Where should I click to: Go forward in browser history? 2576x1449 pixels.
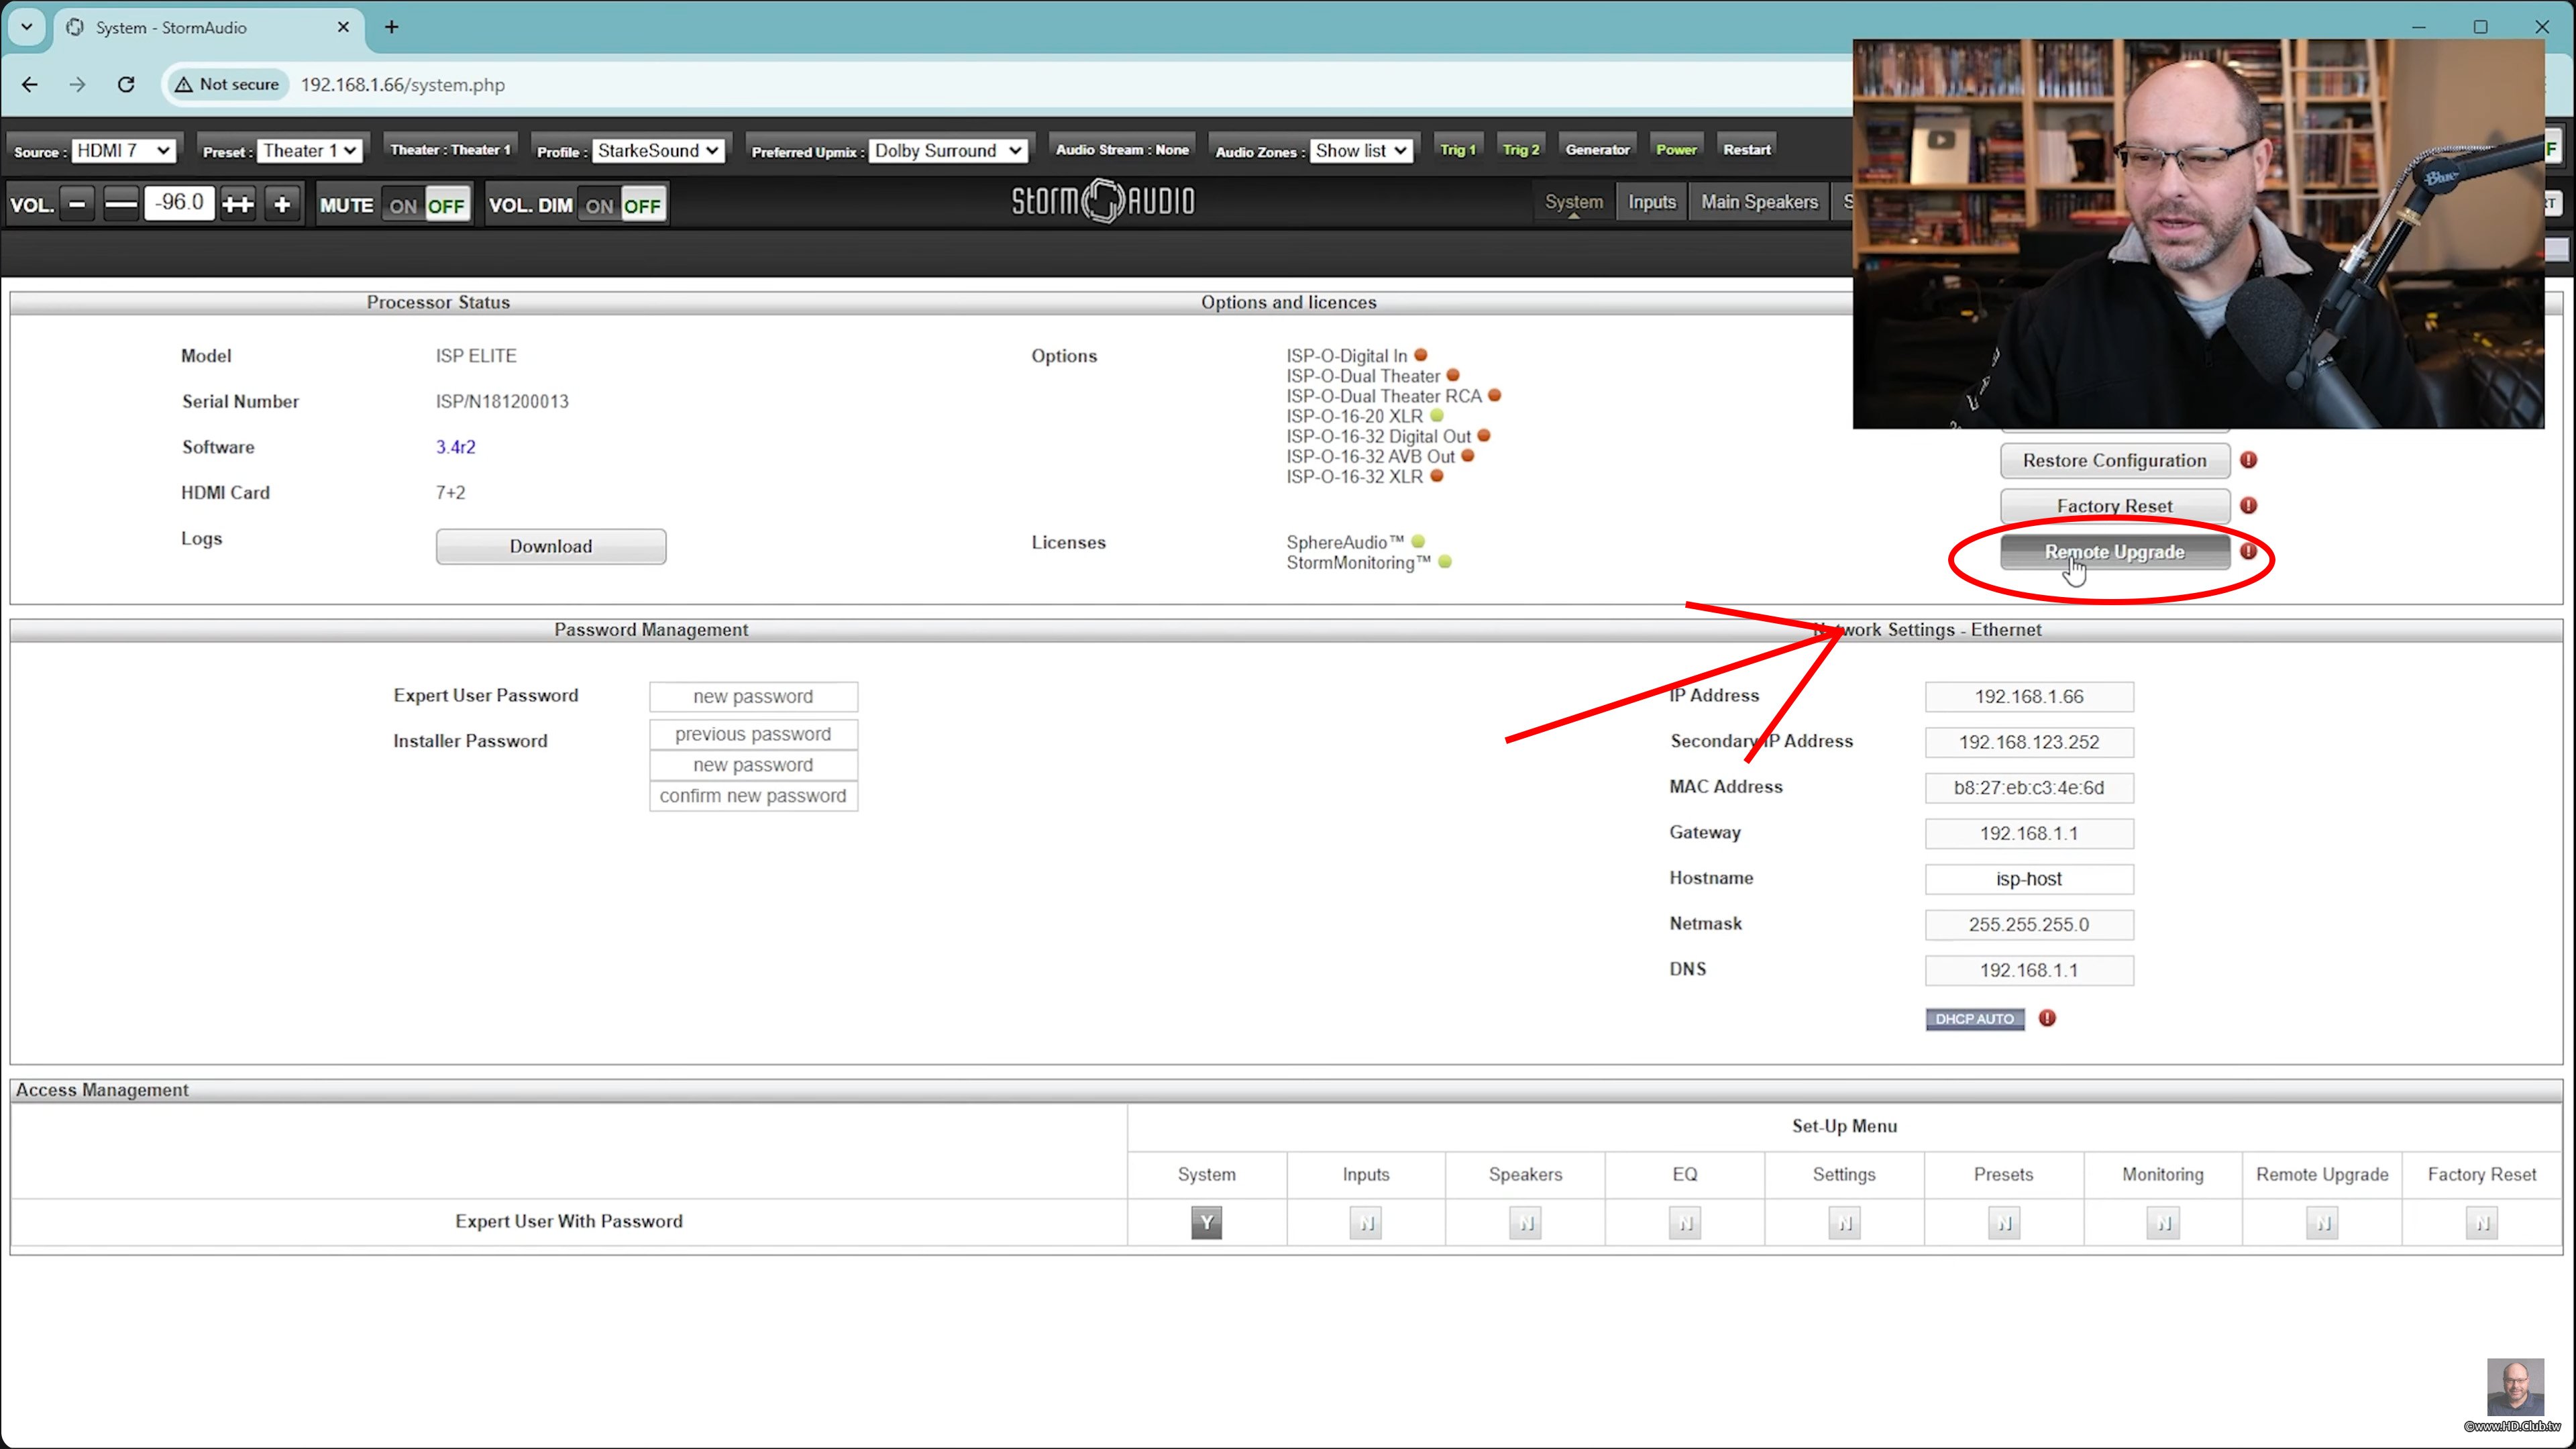coord(78,85)
